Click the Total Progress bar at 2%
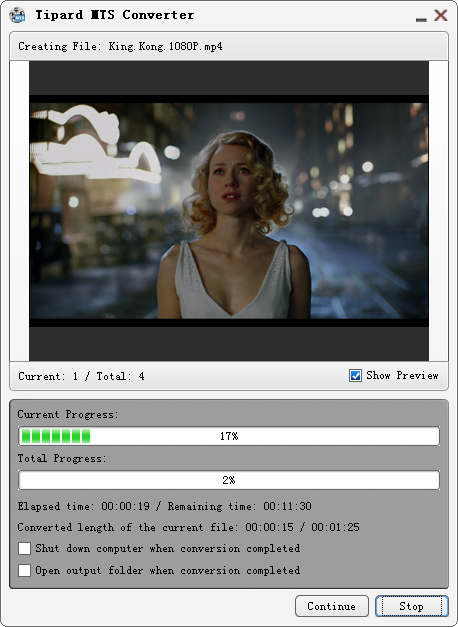Screen dimensions: 458x627 [x=229, y=480]
